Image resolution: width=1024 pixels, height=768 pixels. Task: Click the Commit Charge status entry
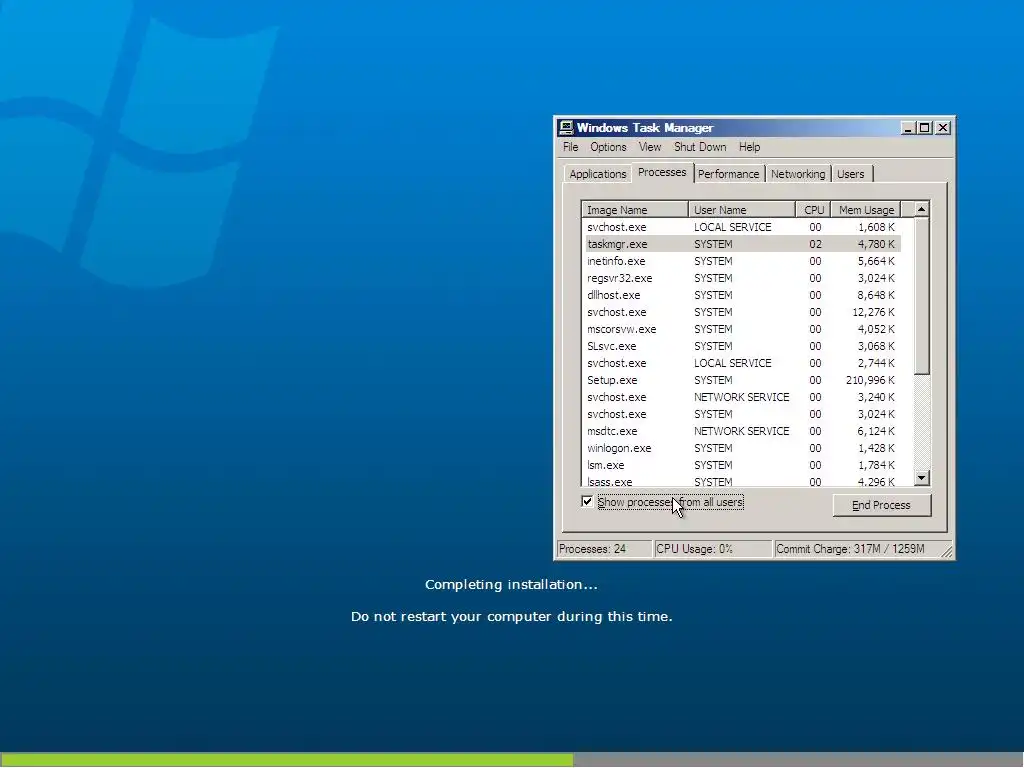coord(857,549)
